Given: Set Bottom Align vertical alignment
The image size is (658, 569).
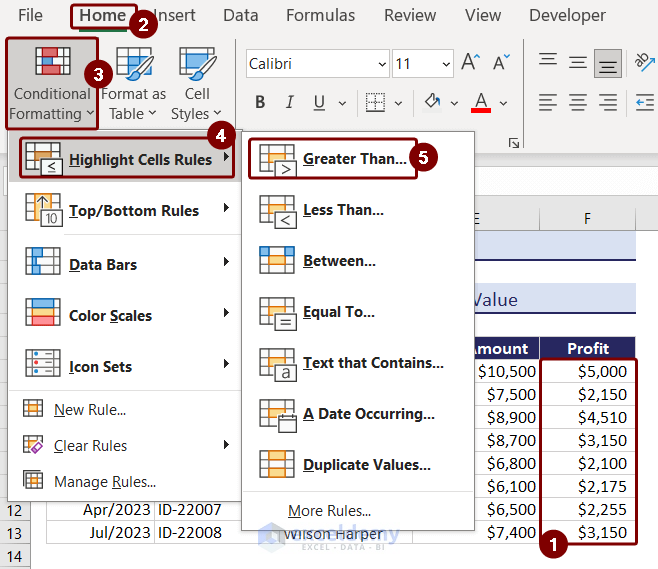Looking at the screenshot, I should (x=608, y=64).
